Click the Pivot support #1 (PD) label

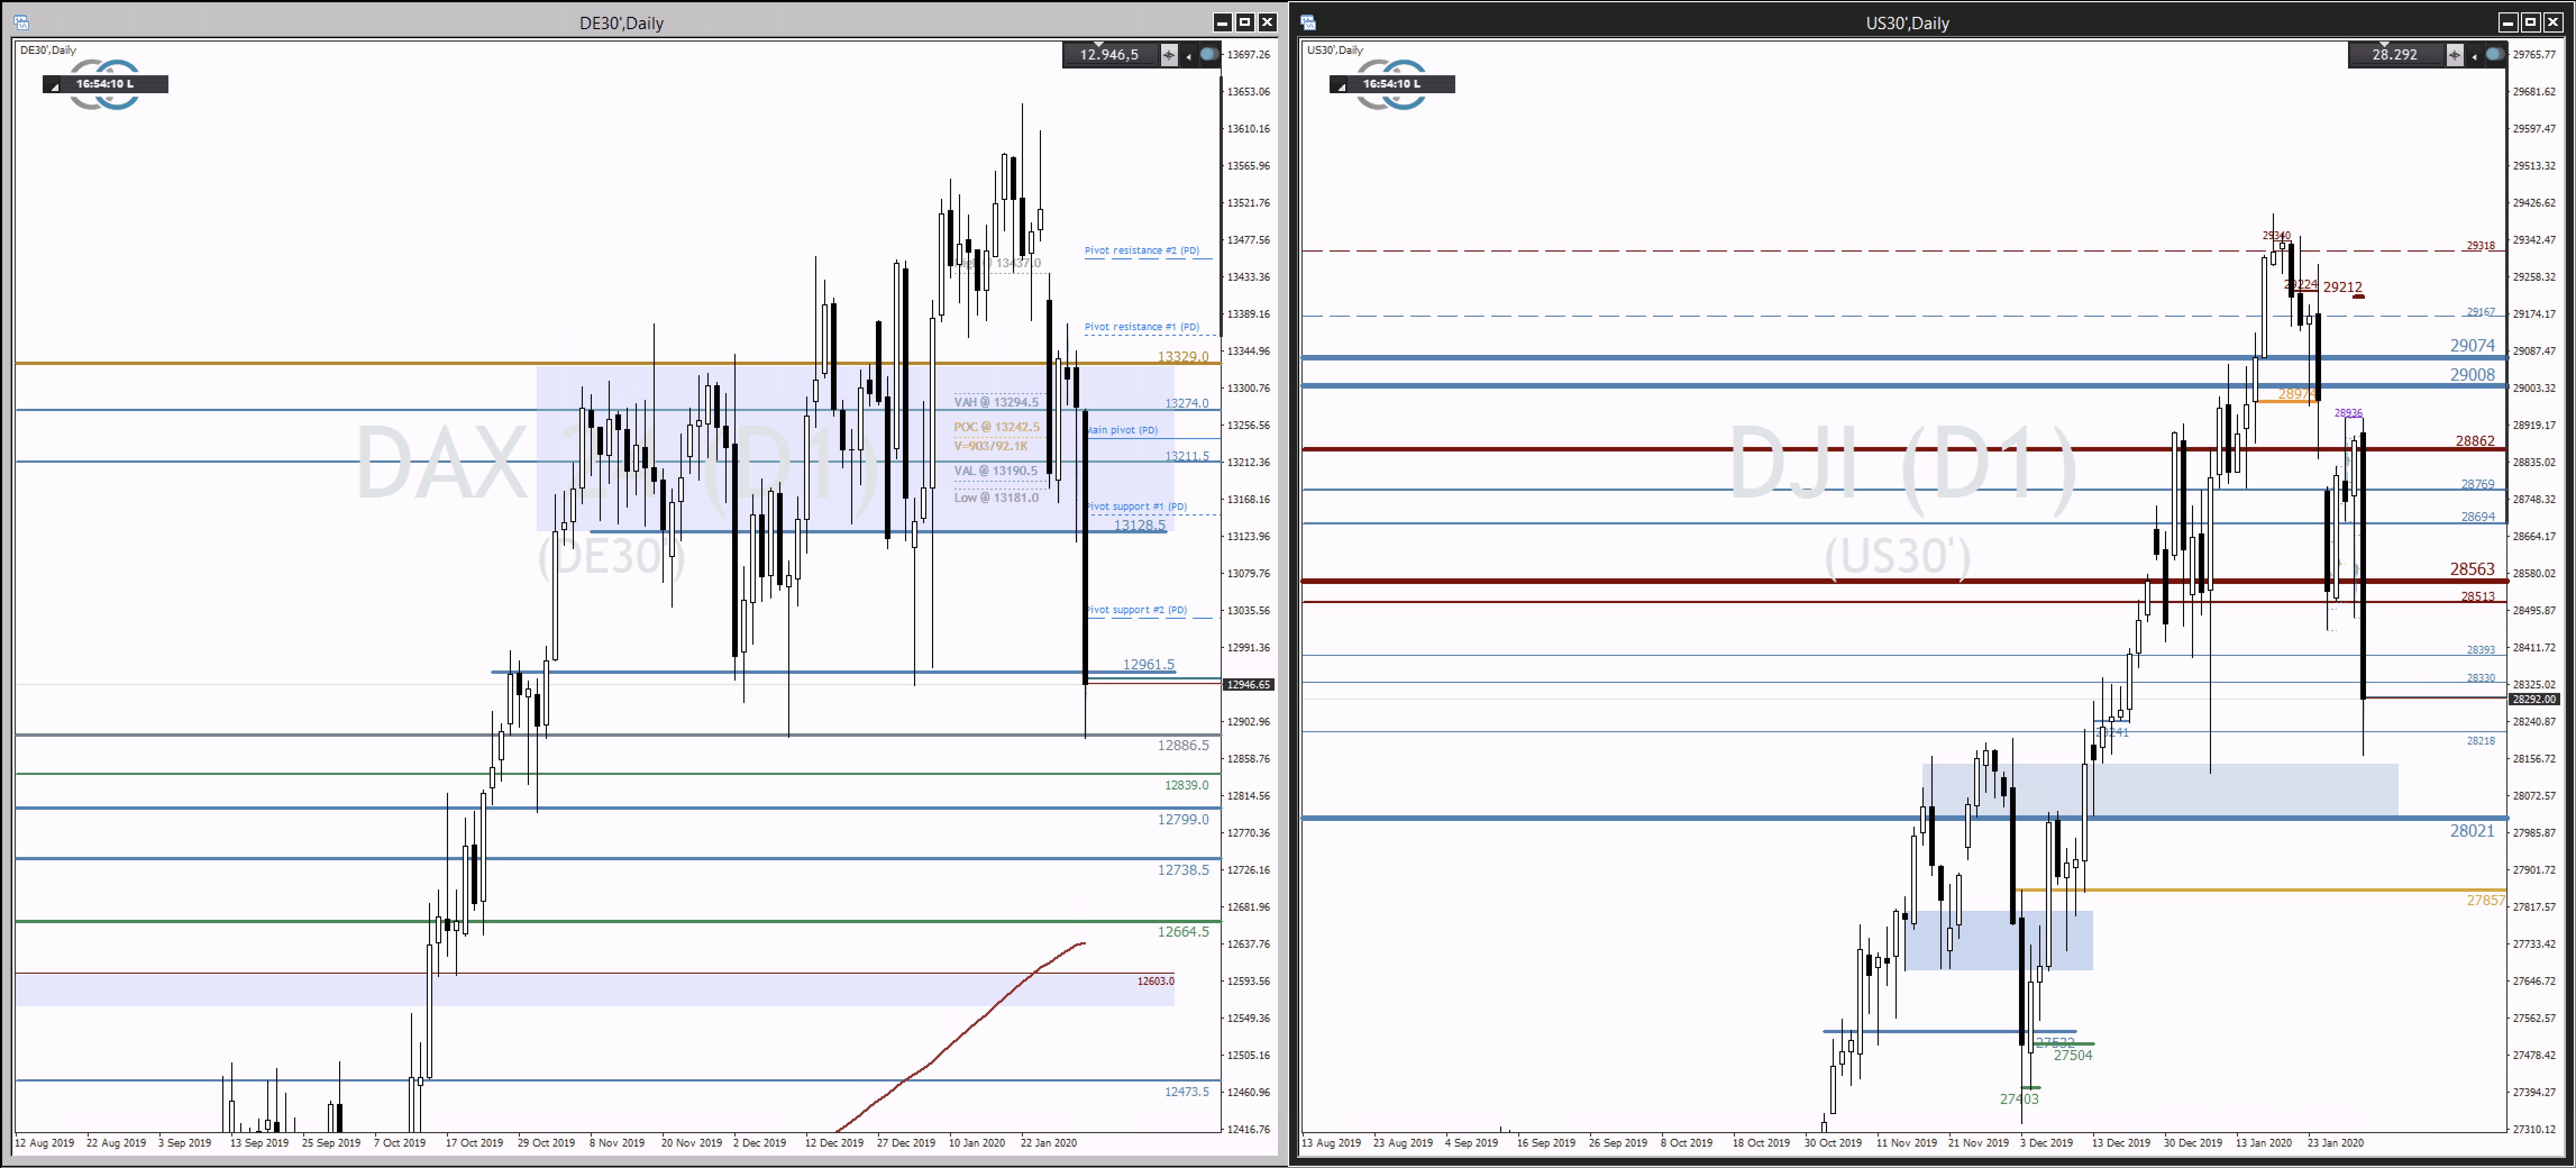[1137, 506]
